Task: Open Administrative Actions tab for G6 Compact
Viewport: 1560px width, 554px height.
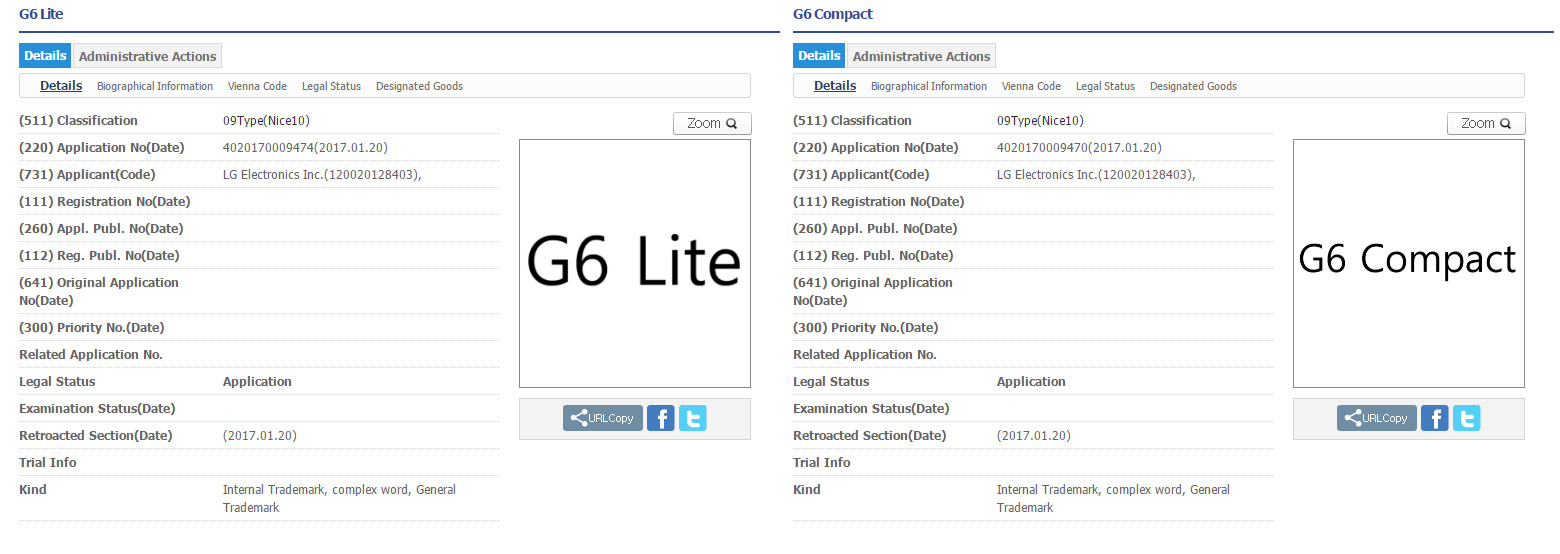Action: (x=921, y=56)
